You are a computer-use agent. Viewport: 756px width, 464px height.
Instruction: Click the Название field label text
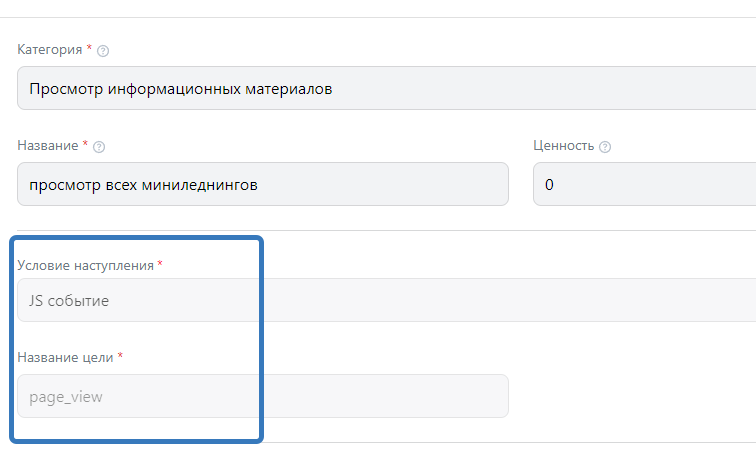pos(47,146)
